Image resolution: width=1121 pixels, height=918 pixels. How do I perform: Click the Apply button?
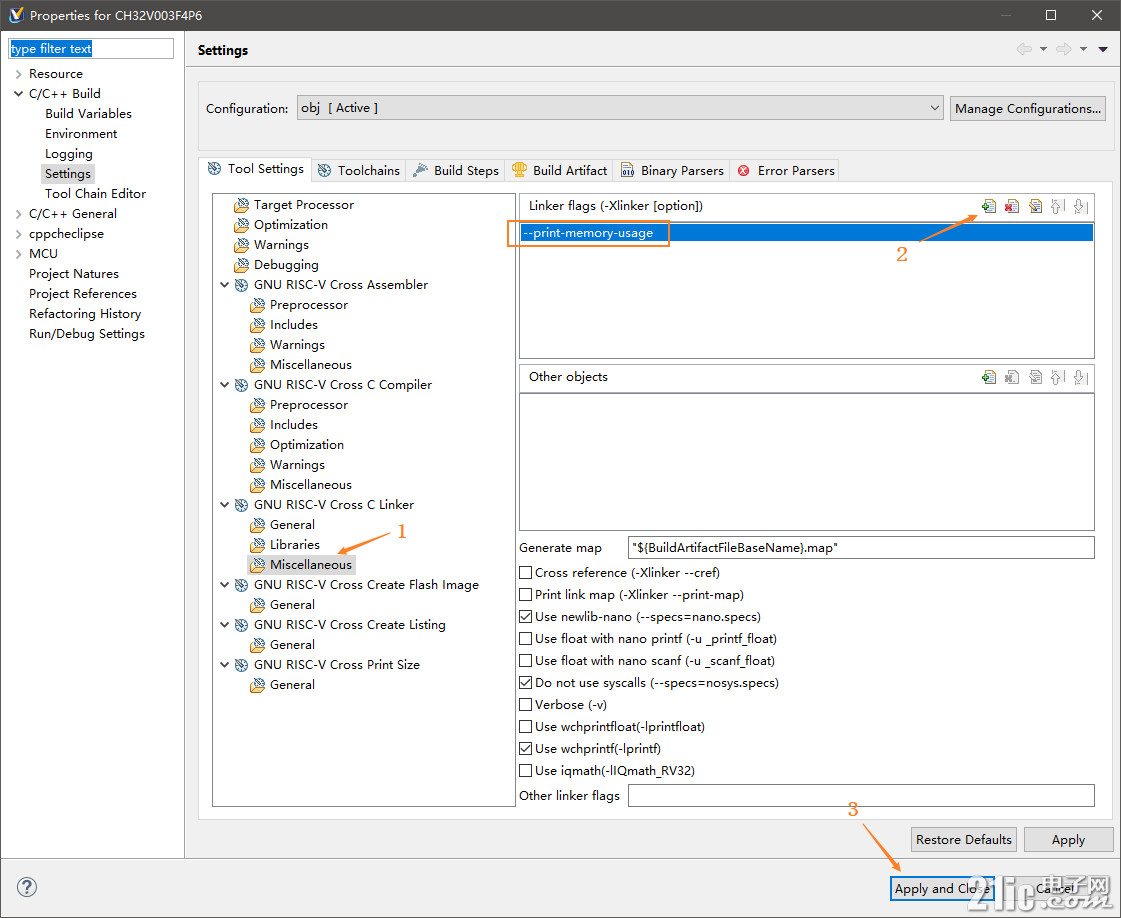point(1068,839)
